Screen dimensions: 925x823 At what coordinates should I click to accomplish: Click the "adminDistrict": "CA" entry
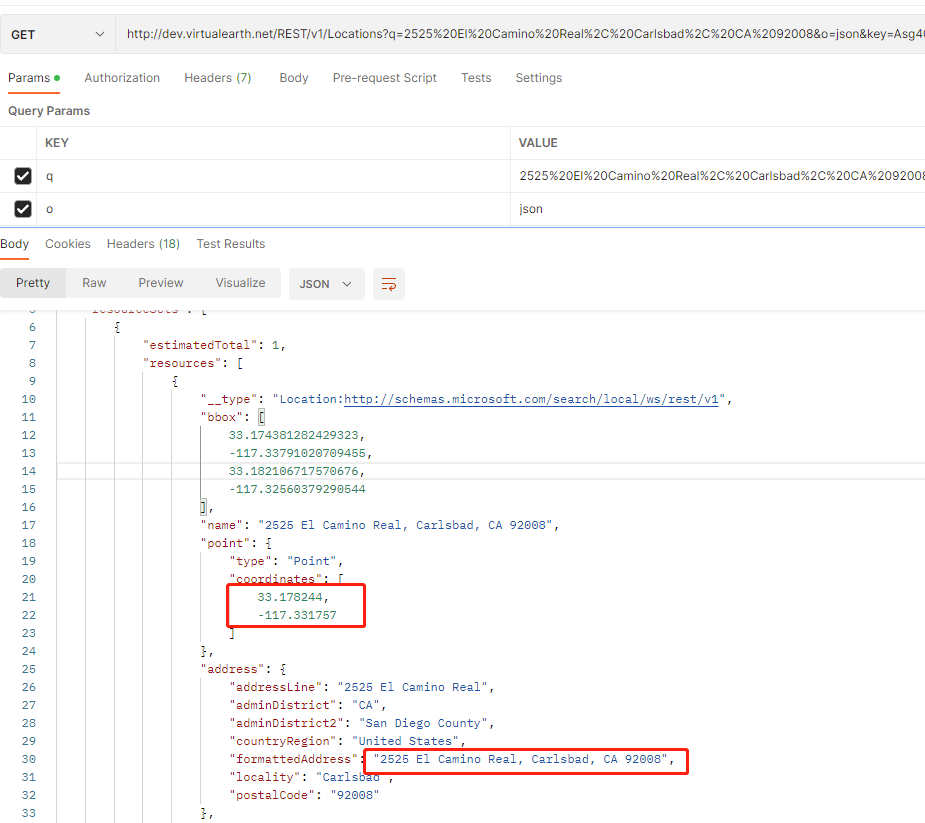pyautogui.click(x=307, y=705)
